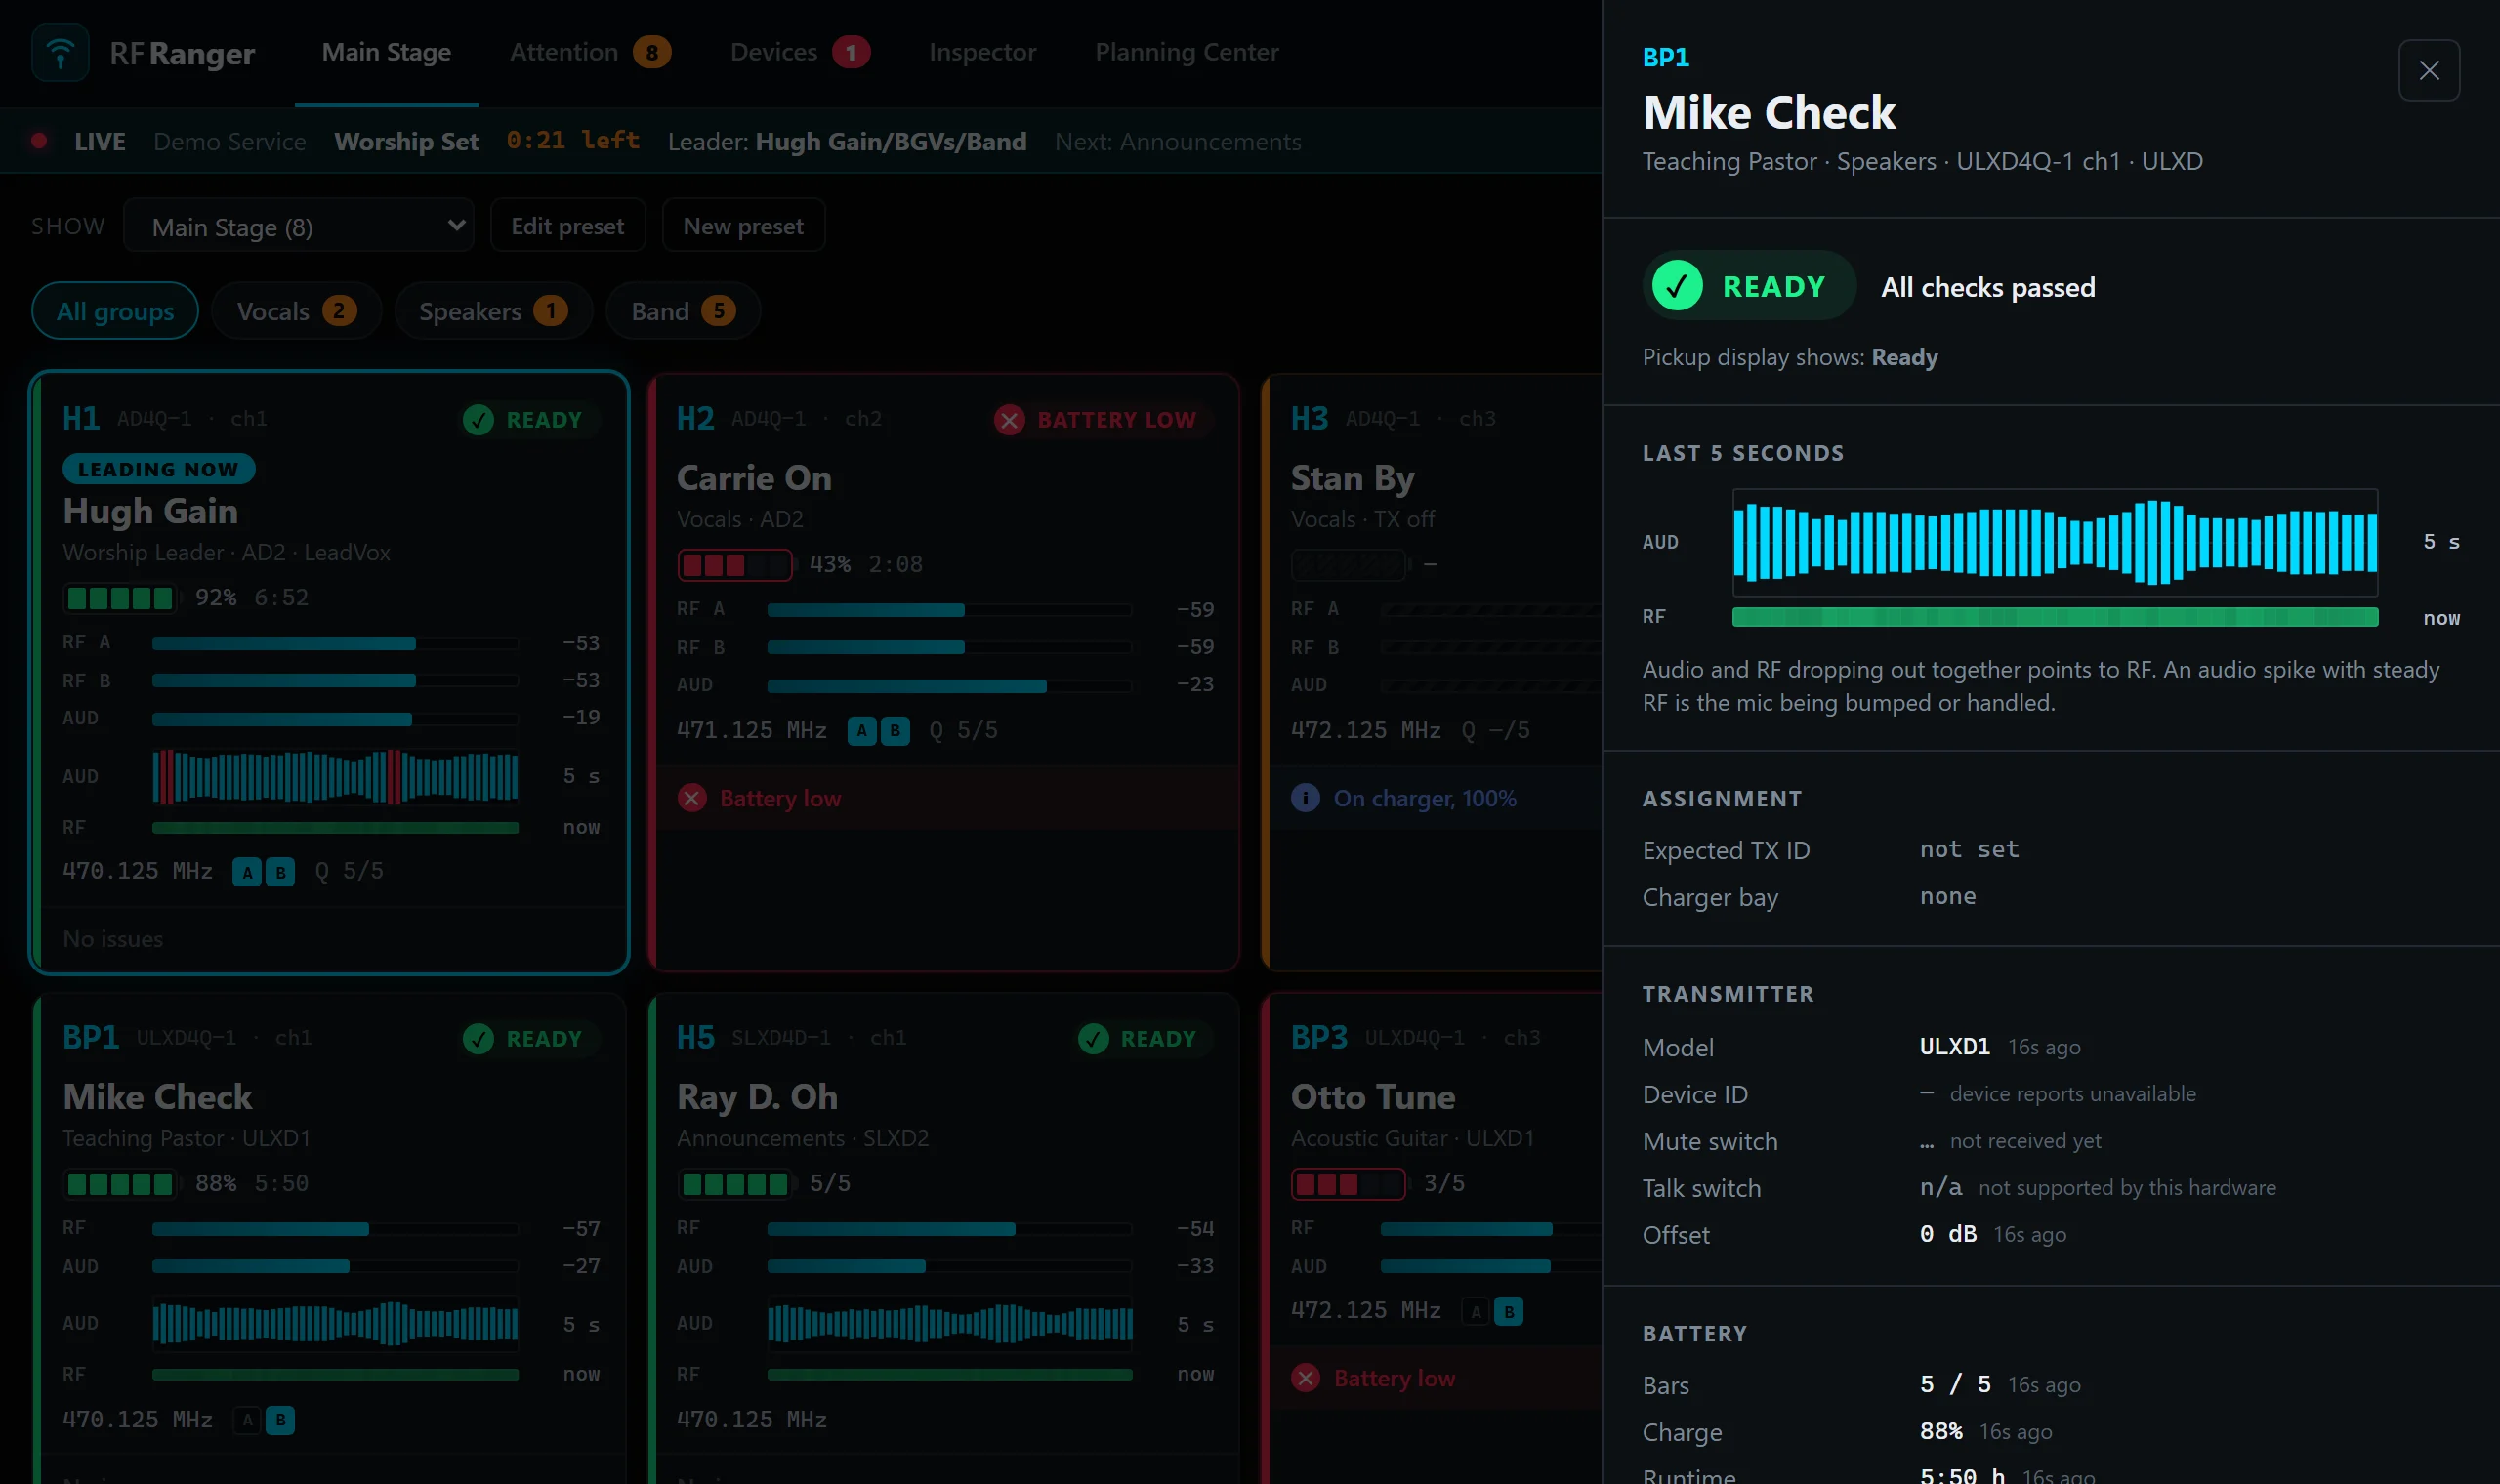Image resolution: width=2500 pixels, height=1484 pixels.
Task: Open the Devices tab
Action: click(799, 52)
